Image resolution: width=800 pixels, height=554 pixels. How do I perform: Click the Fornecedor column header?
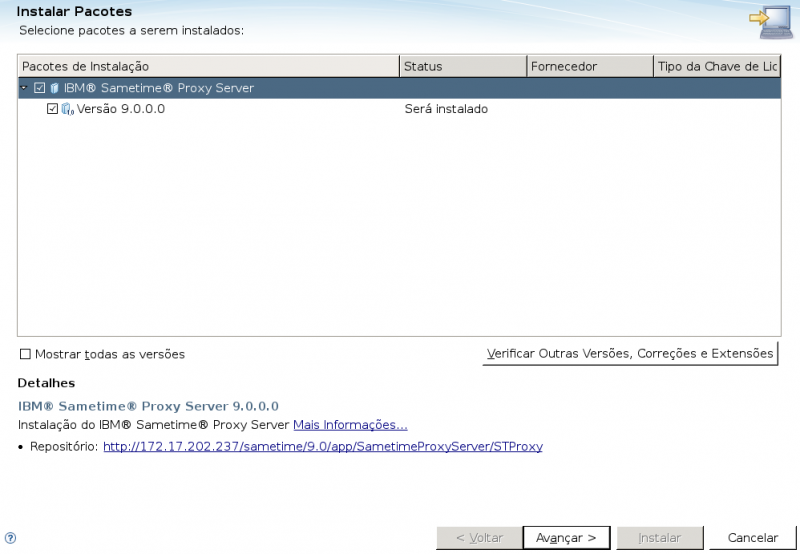click(590, 66)
